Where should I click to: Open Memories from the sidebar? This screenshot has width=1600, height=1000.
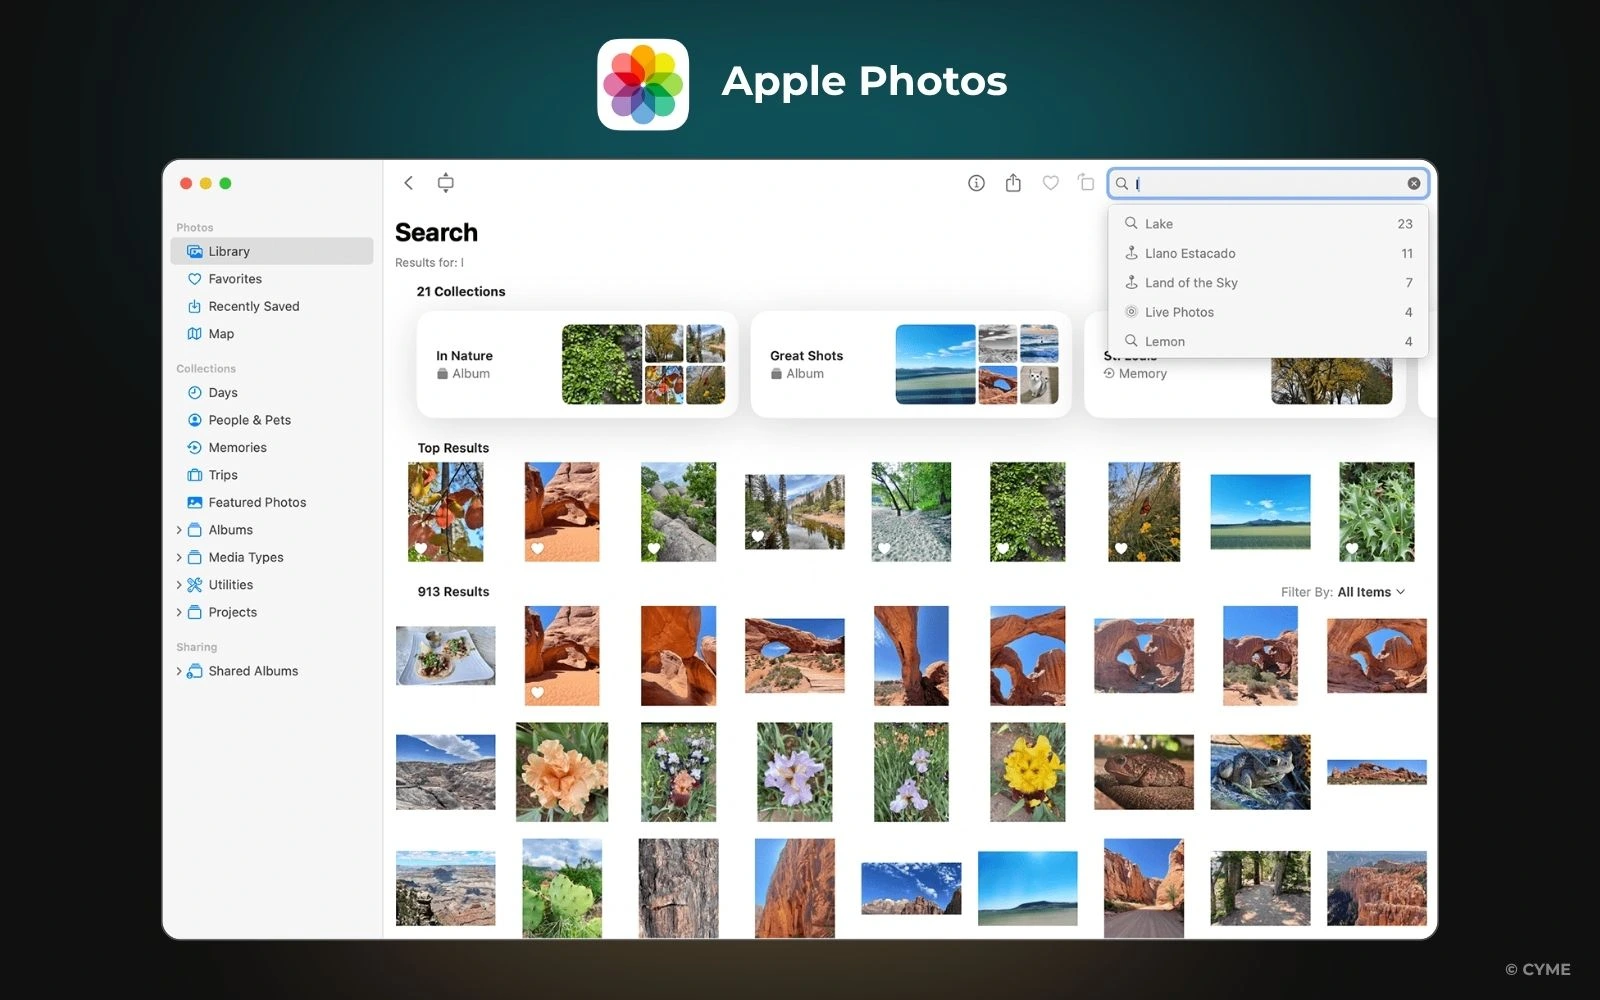pos(239,447)
